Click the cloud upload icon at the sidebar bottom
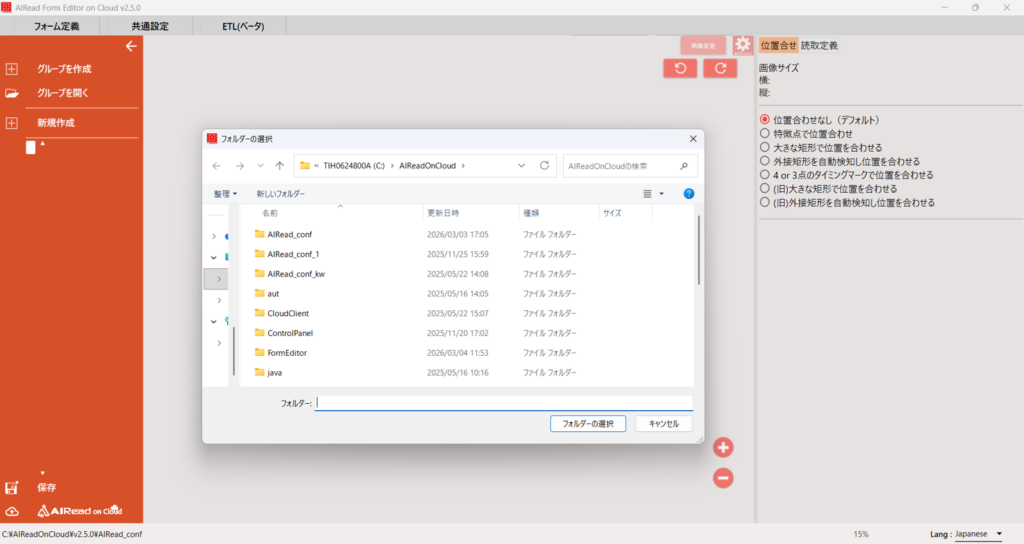Screen dimensions: 1024x544 [x=12, y=511]
